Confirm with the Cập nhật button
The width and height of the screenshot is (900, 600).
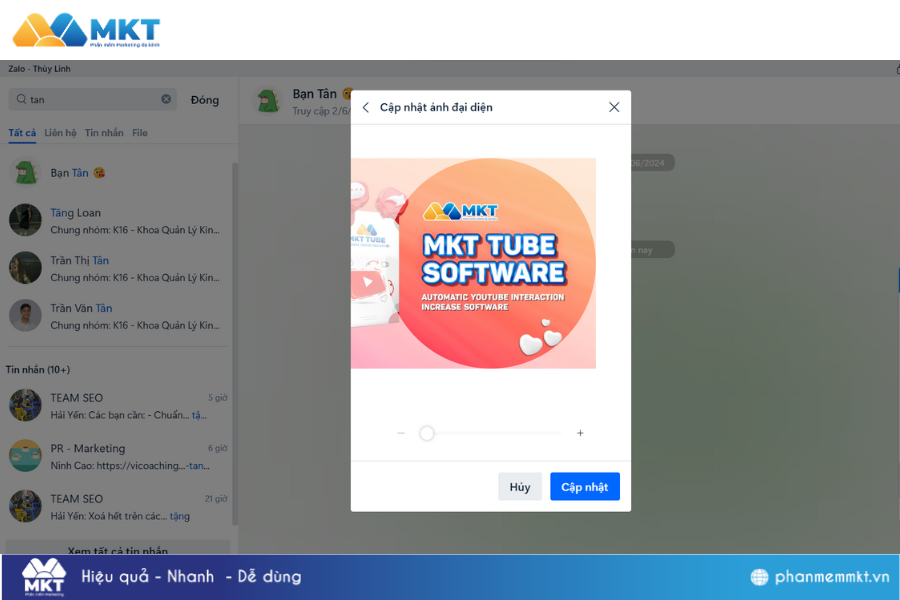coord(584,486)
